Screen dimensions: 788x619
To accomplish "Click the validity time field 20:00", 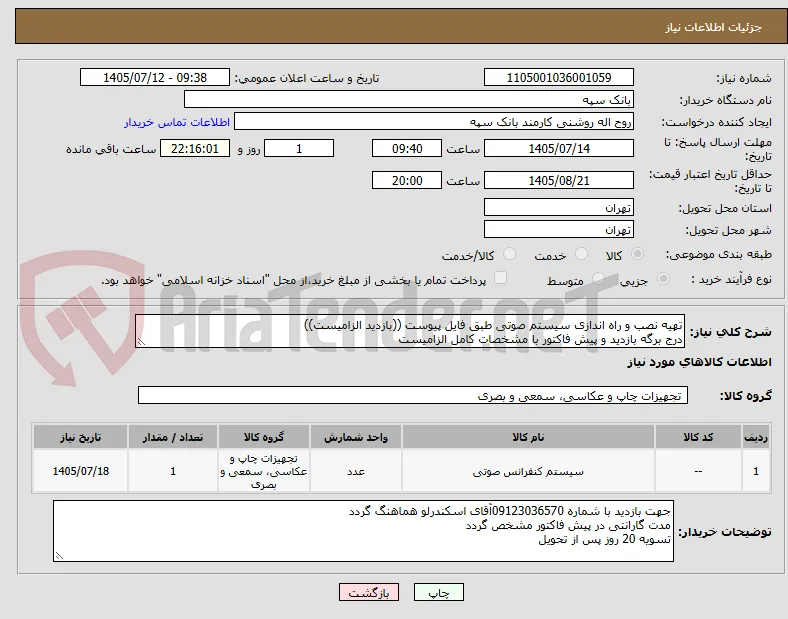I will pos(407,180).
